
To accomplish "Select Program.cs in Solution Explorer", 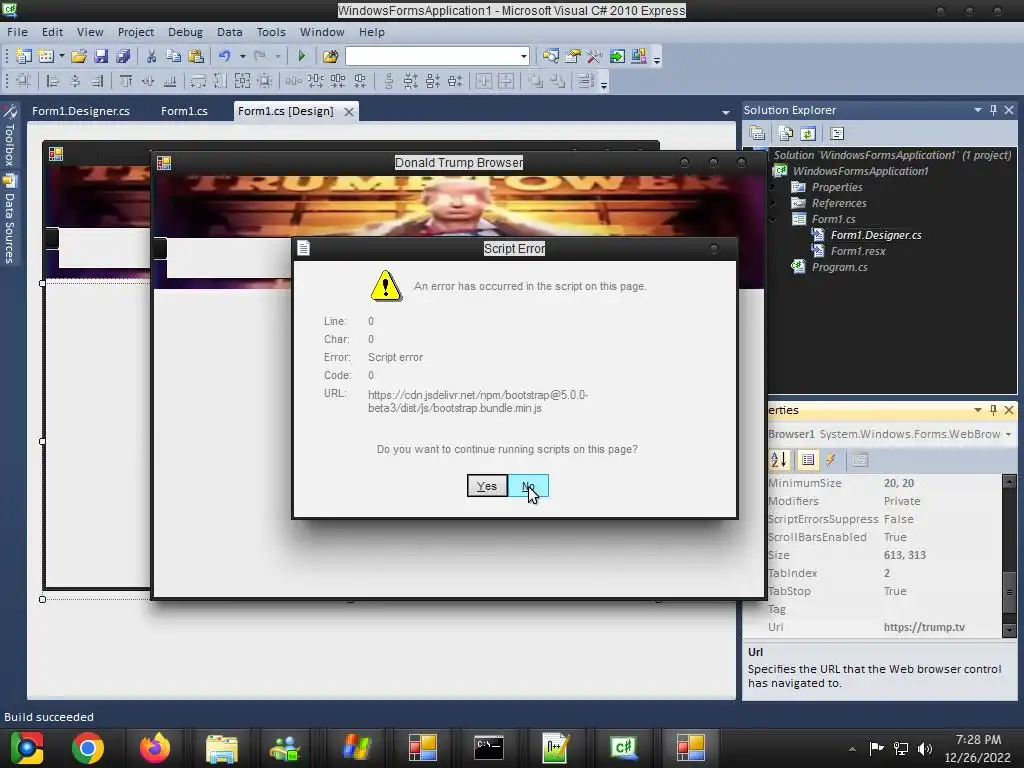I will click(839, 267).
